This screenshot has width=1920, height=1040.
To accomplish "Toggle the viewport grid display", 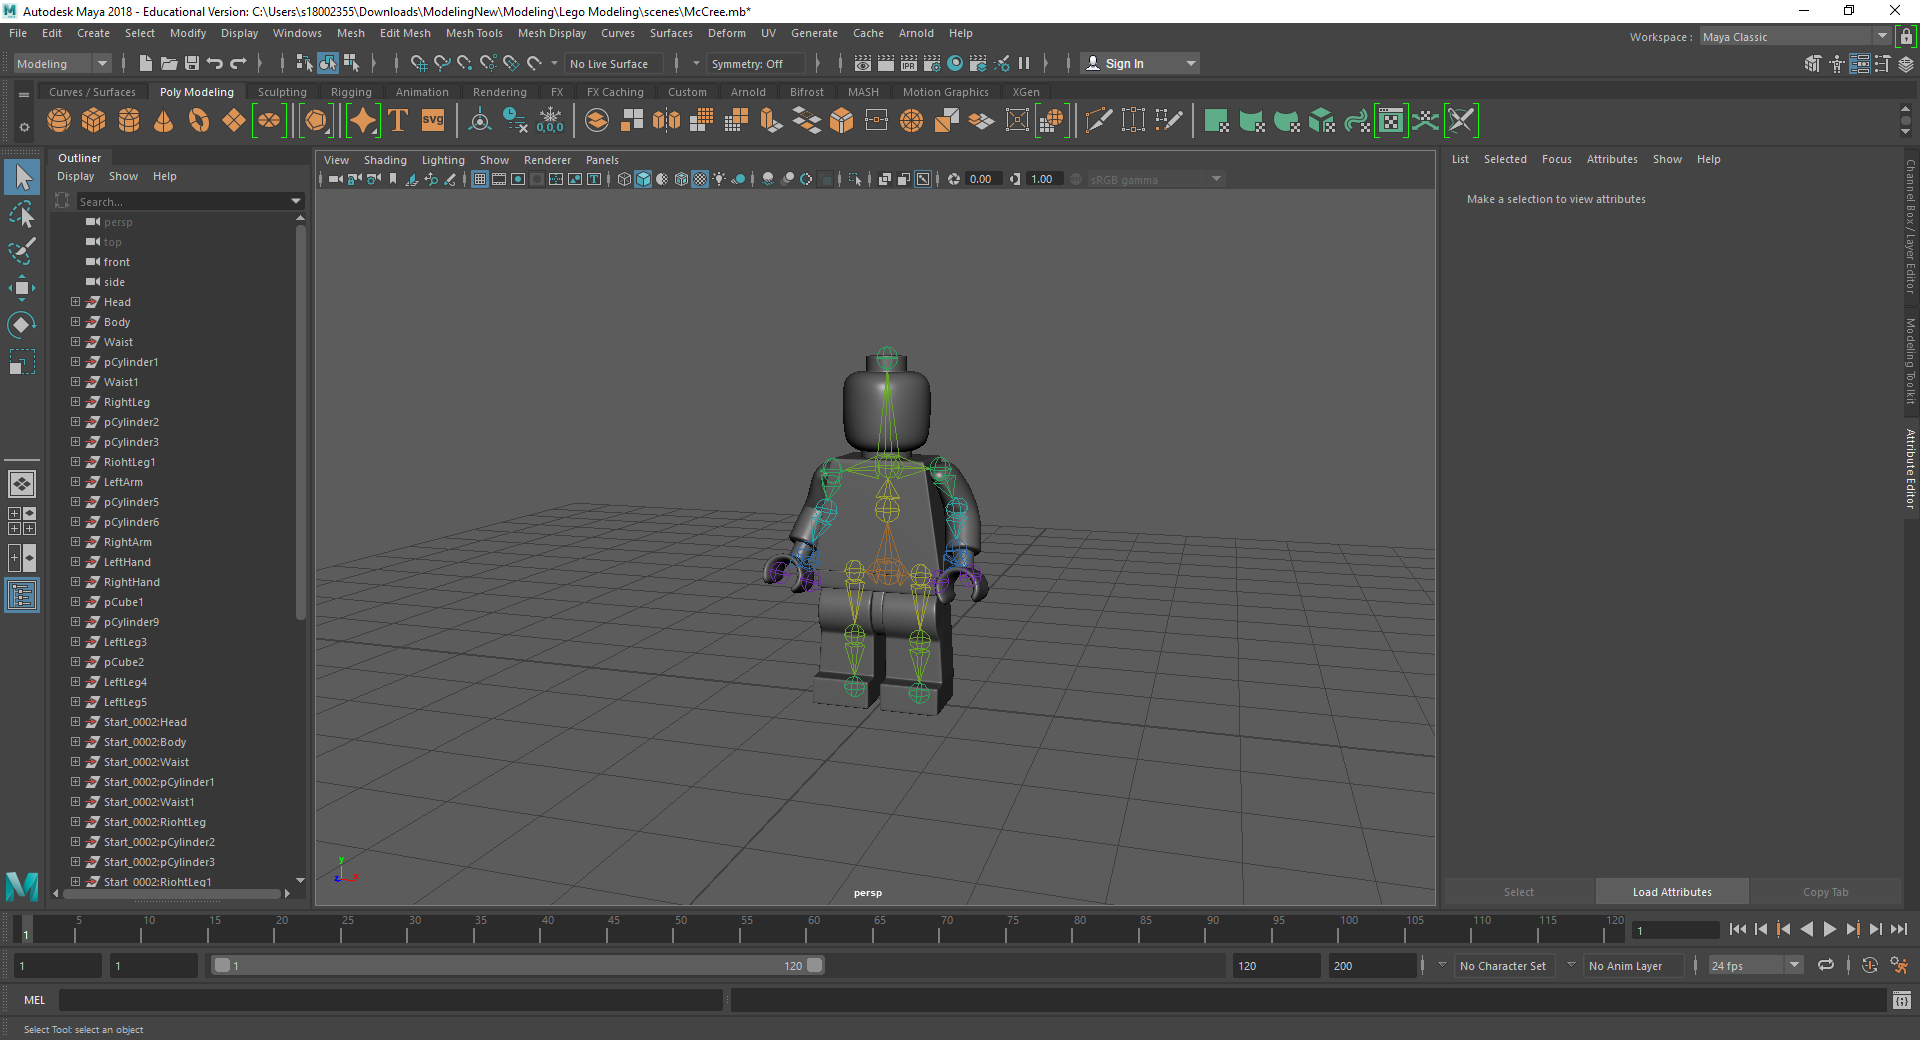I will pyautogui.click(x=480, y=179).
